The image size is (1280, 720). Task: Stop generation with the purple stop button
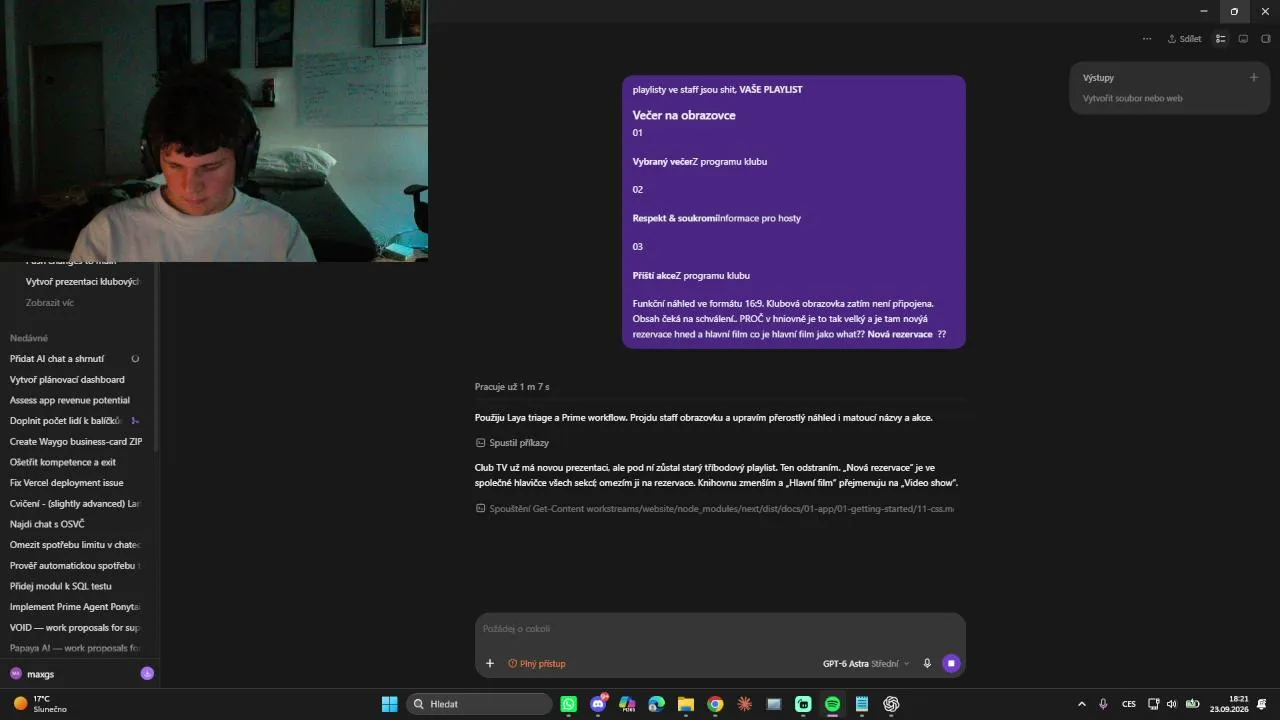click(951, 663)
